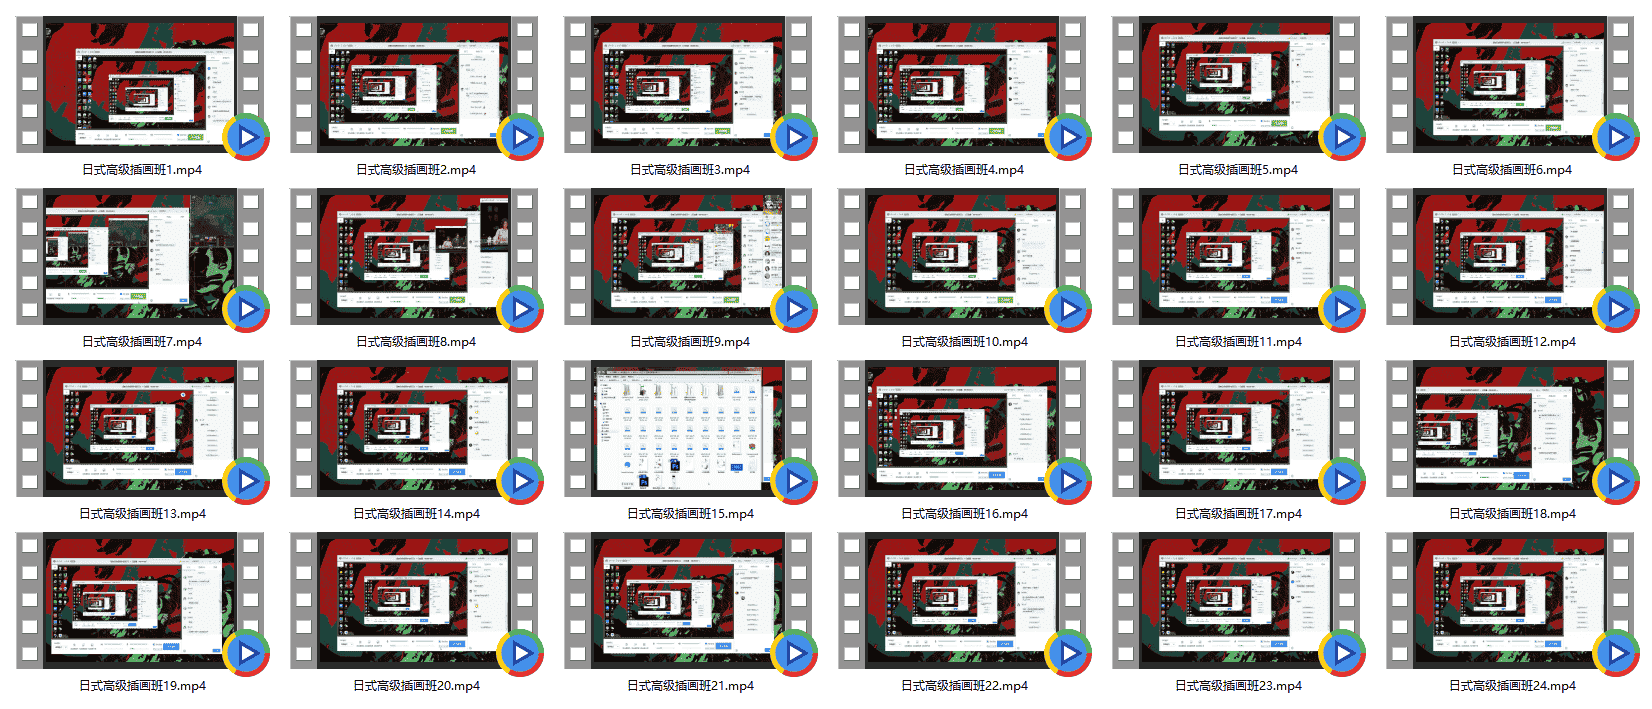Click the thumbnail of 日式高级插画班24.mp4
1652x709 pixels.
1511,600
